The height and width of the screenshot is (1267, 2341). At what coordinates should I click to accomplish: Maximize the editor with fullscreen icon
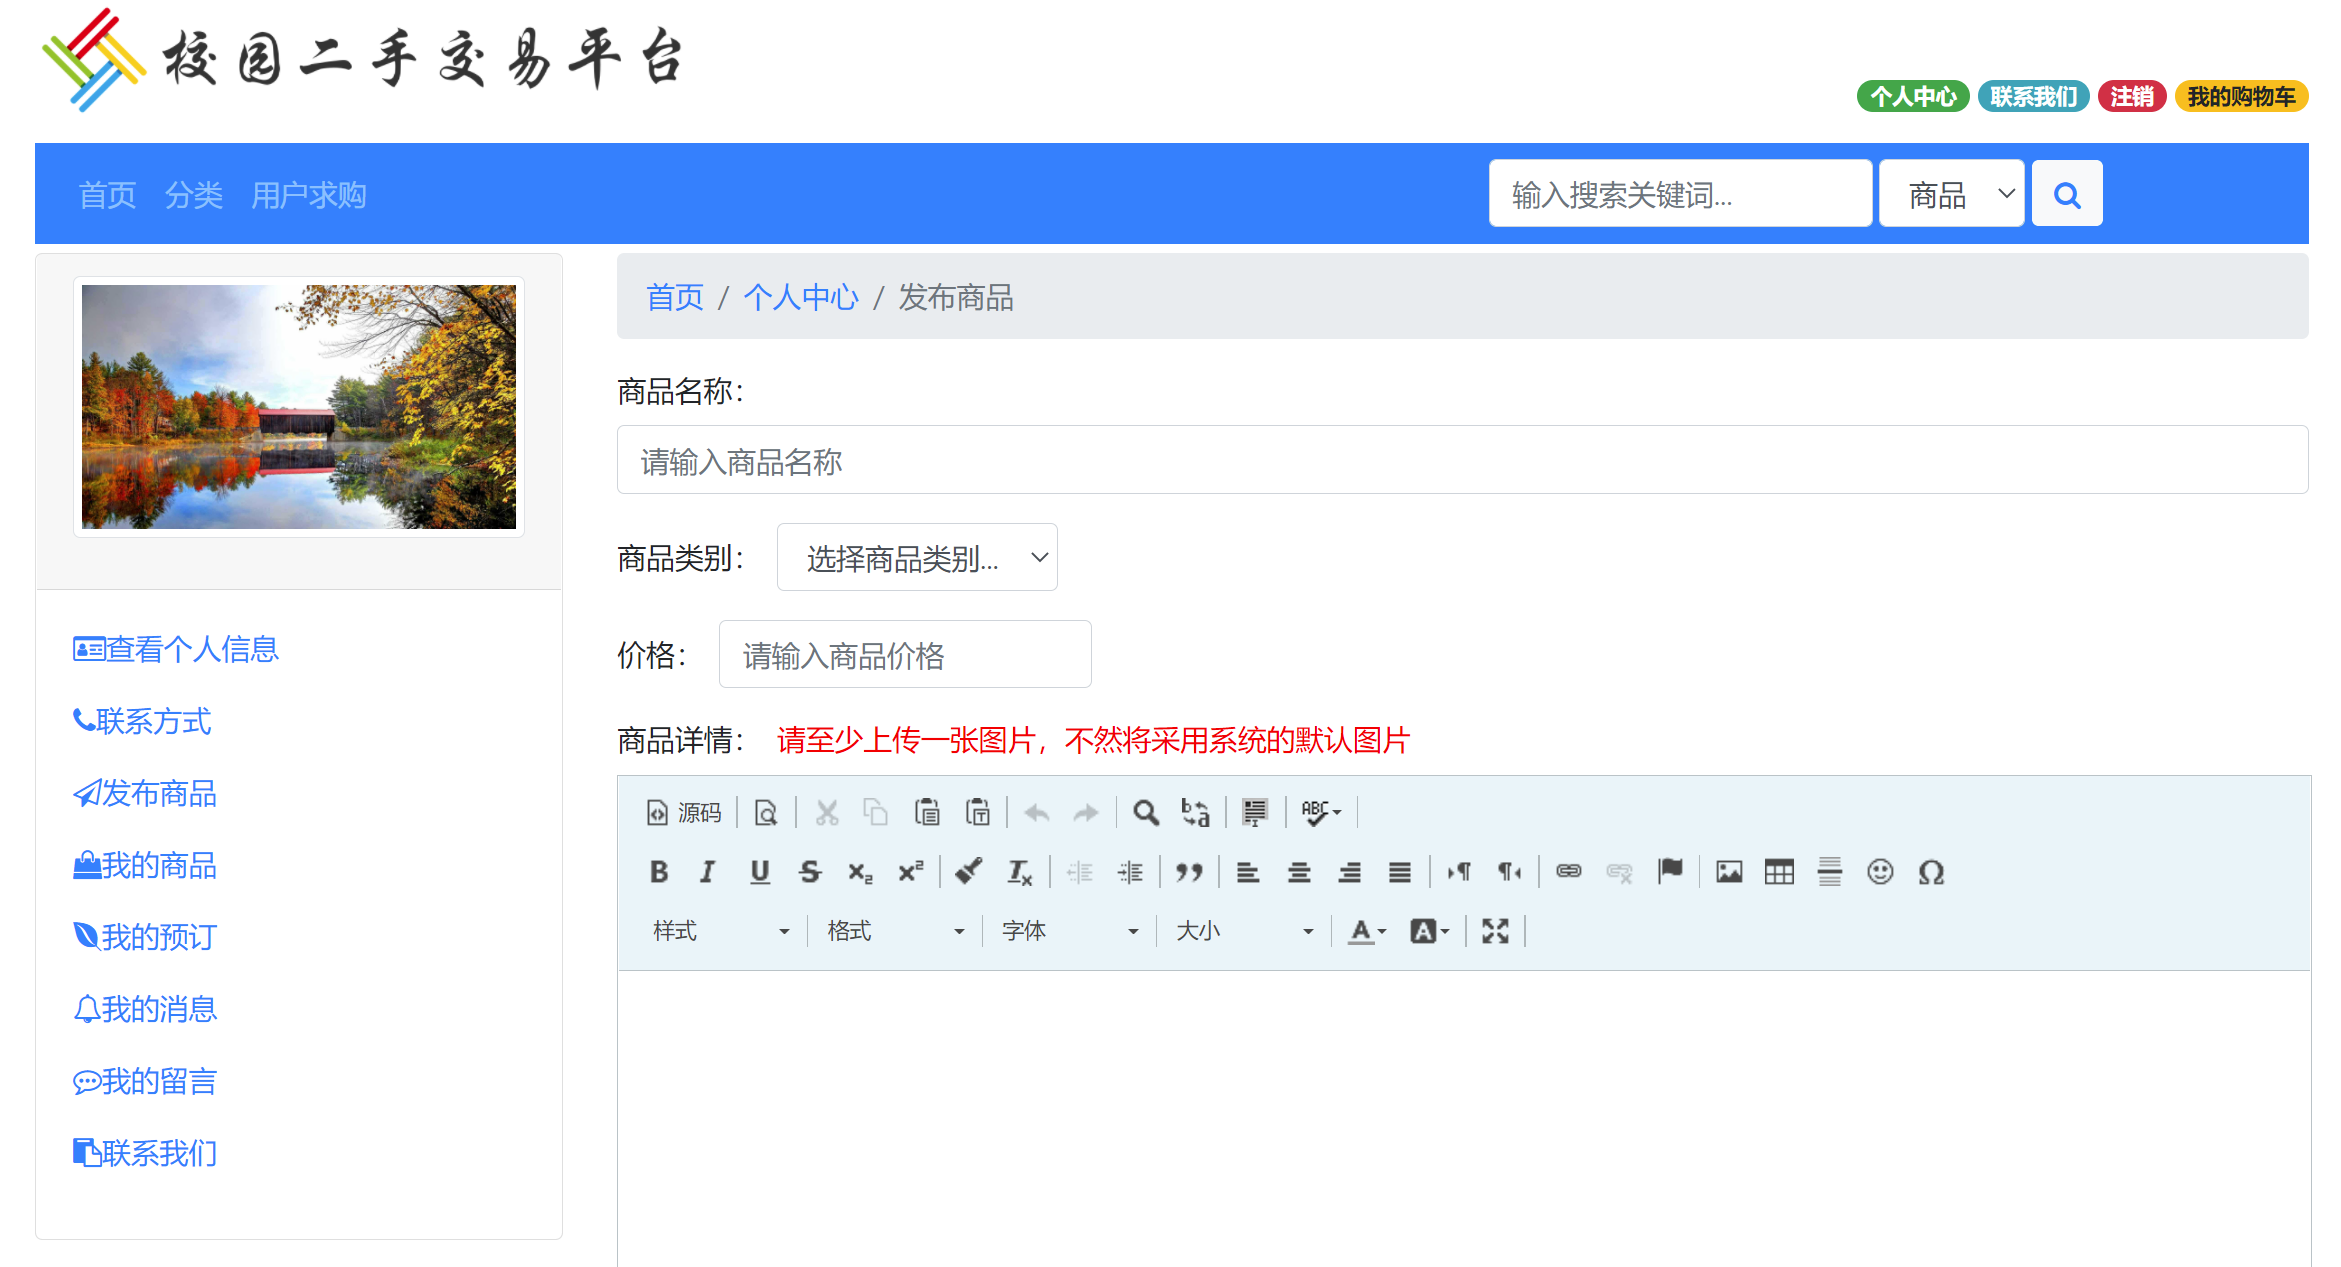point(1495,931)
